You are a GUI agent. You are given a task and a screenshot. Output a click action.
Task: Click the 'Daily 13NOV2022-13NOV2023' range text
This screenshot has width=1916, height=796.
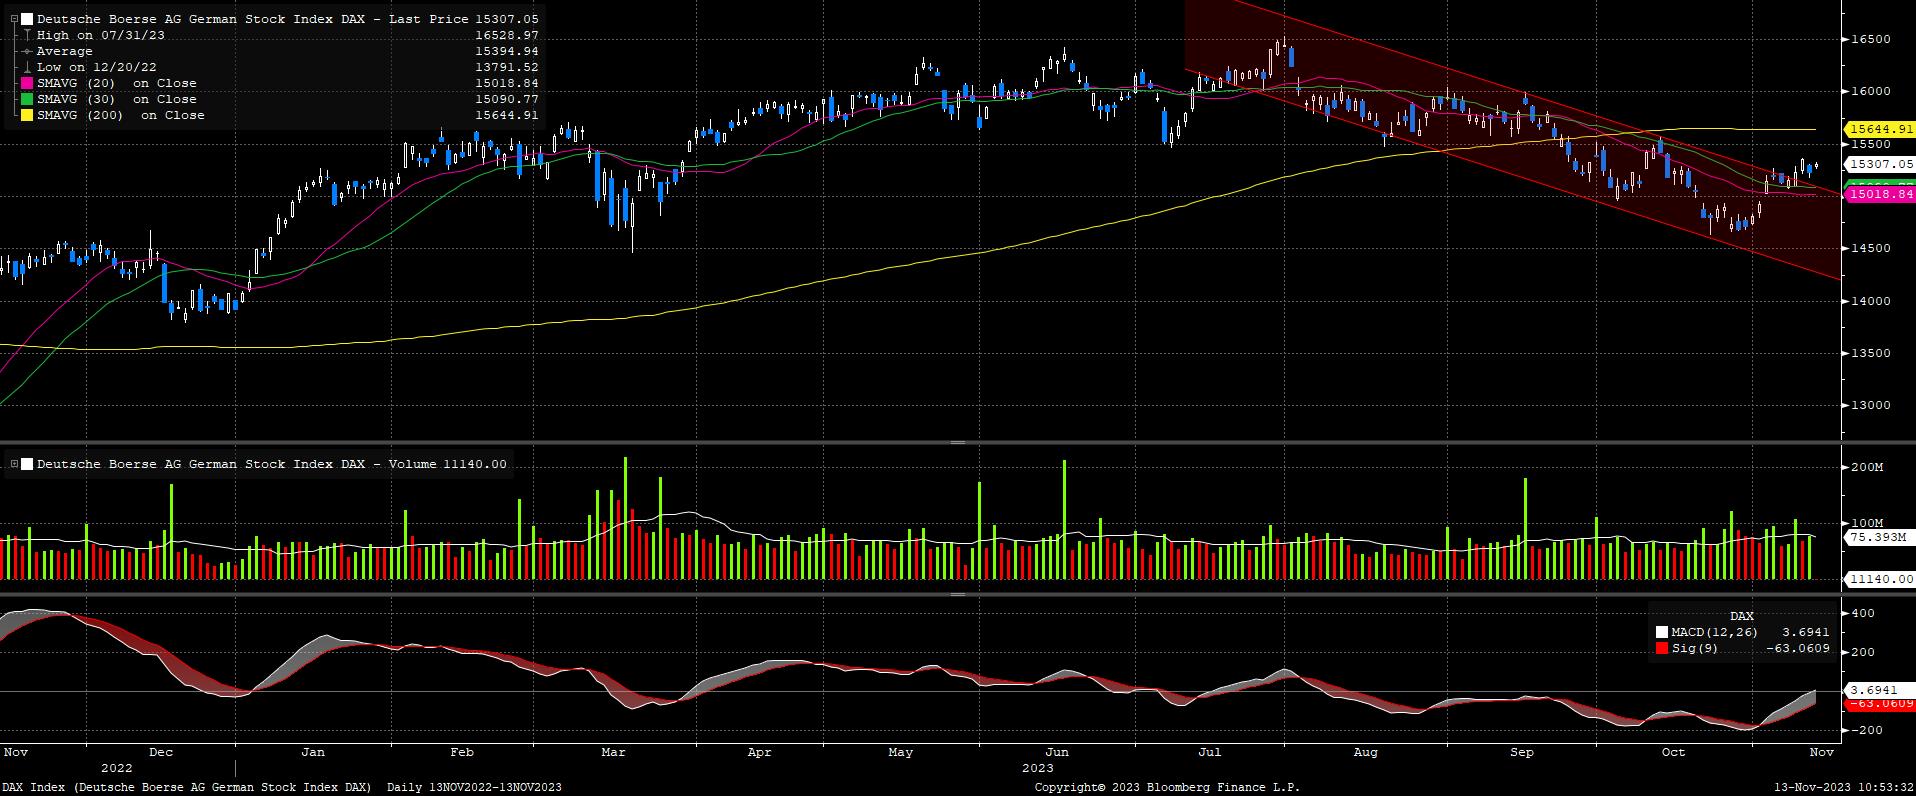pos(474,787)
